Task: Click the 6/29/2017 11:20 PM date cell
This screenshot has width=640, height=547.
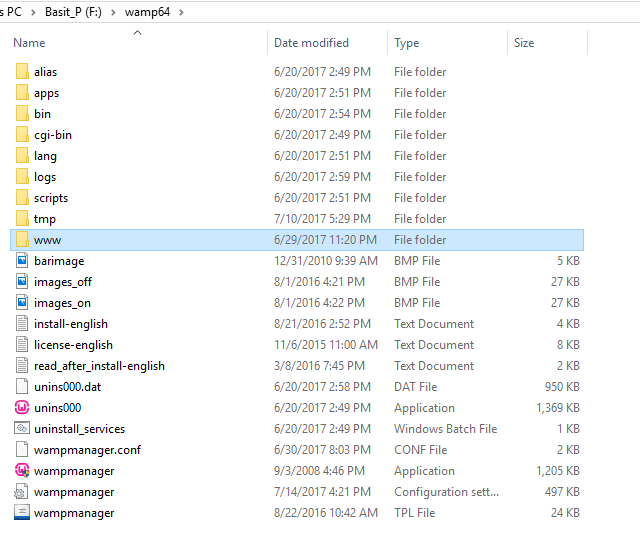Action: tap(325, 240)
